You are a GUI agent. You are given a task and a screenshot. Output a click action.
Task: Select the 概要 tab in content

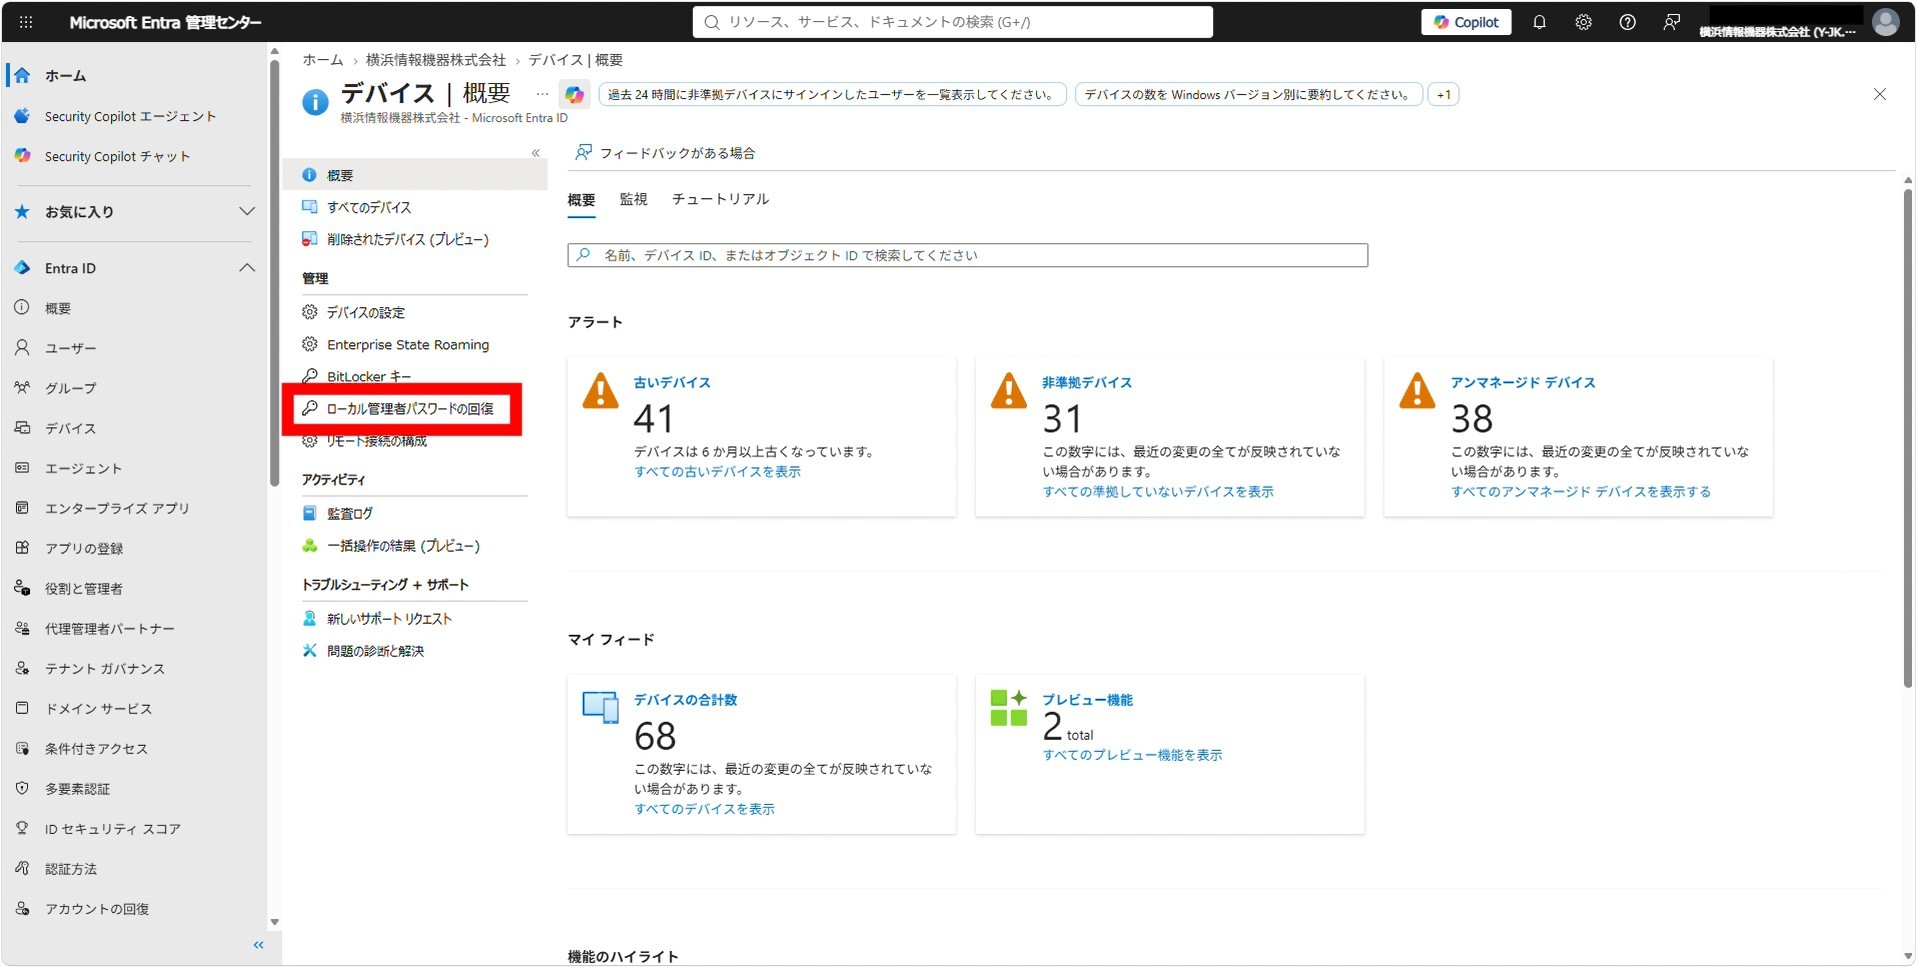pos(581,200)
